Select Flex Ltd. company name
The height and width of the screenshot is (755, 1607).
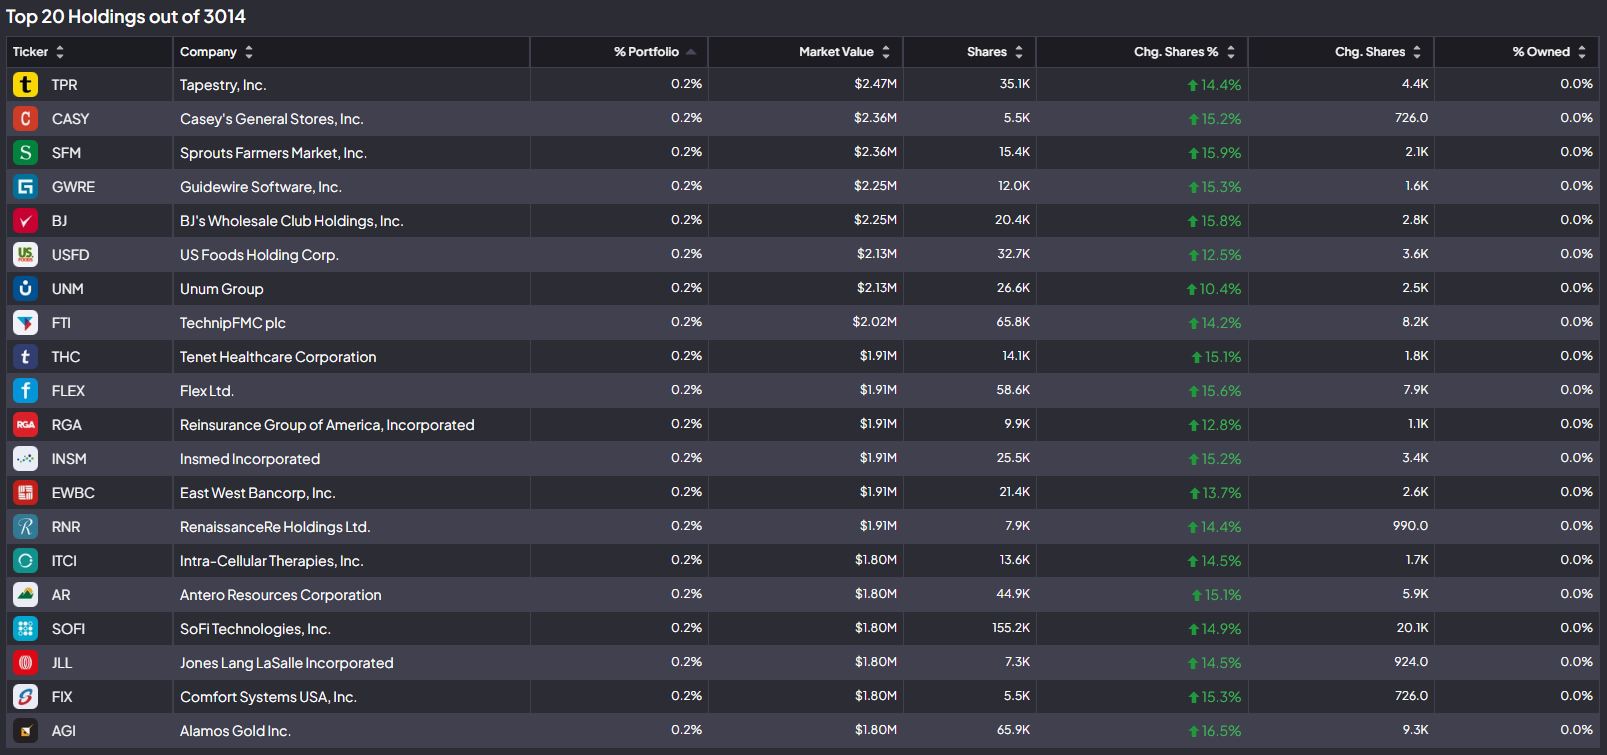tap(207, 391)
